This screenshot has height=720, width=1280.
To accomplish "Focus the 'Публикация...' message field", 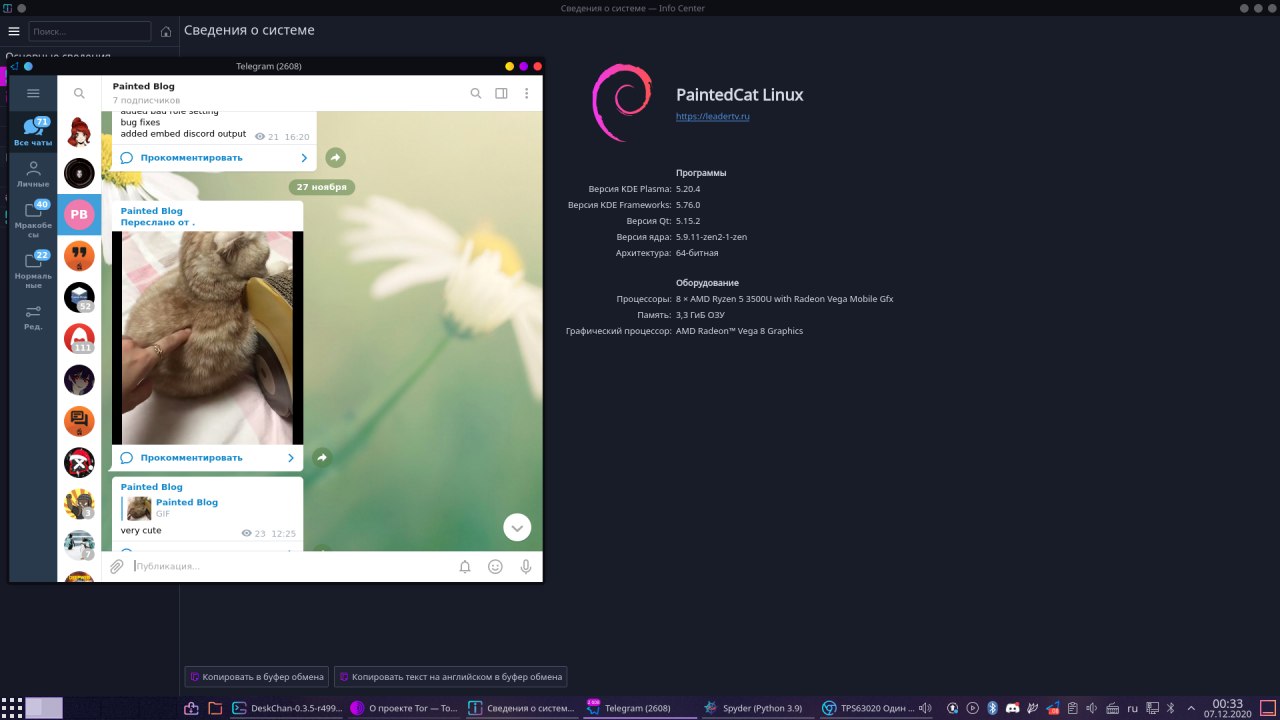I will tap(290, 566).
